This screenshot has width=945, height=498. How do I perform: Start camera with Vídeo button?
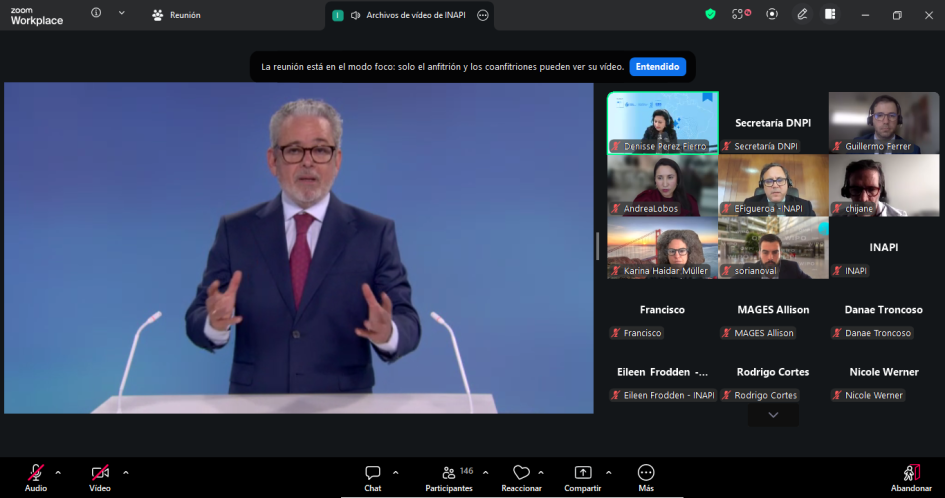click(100, 478)
